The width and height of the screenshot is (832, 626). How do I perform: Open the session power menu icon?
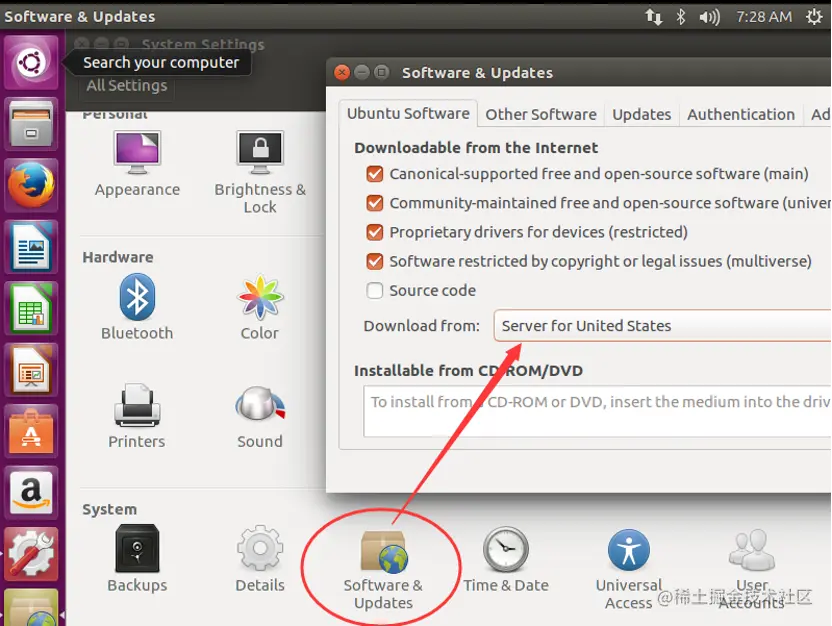click(814, 17)
